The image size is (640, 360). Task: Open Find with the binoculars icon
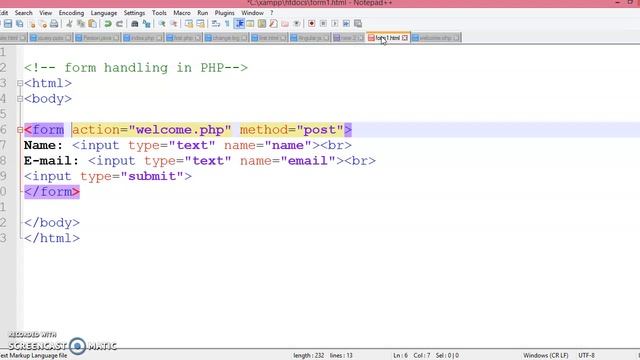[134, 24]
